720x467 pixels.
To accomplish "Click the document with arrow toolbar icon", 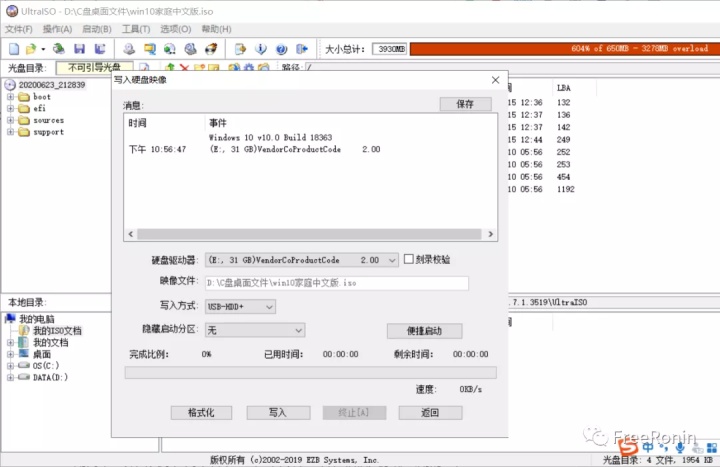I will click(240, 49).
